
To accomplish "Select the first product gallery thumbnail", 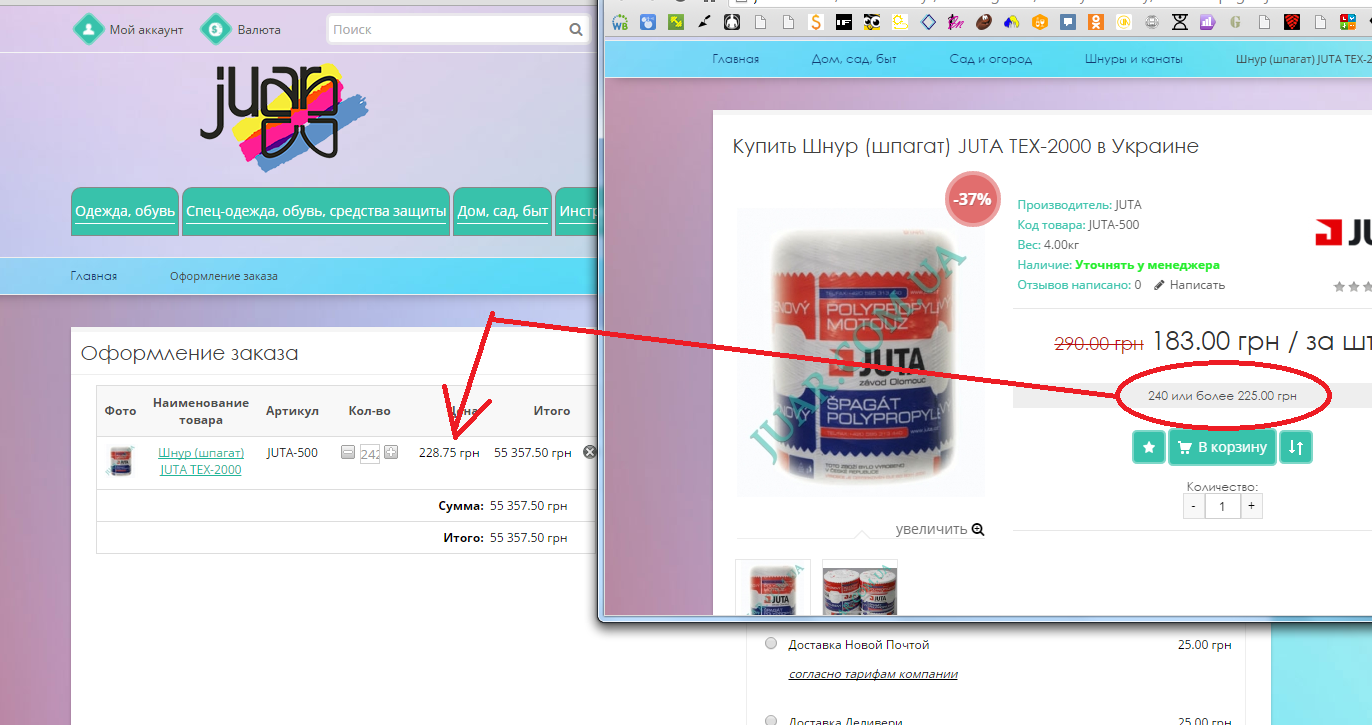I will pos(773,587).
